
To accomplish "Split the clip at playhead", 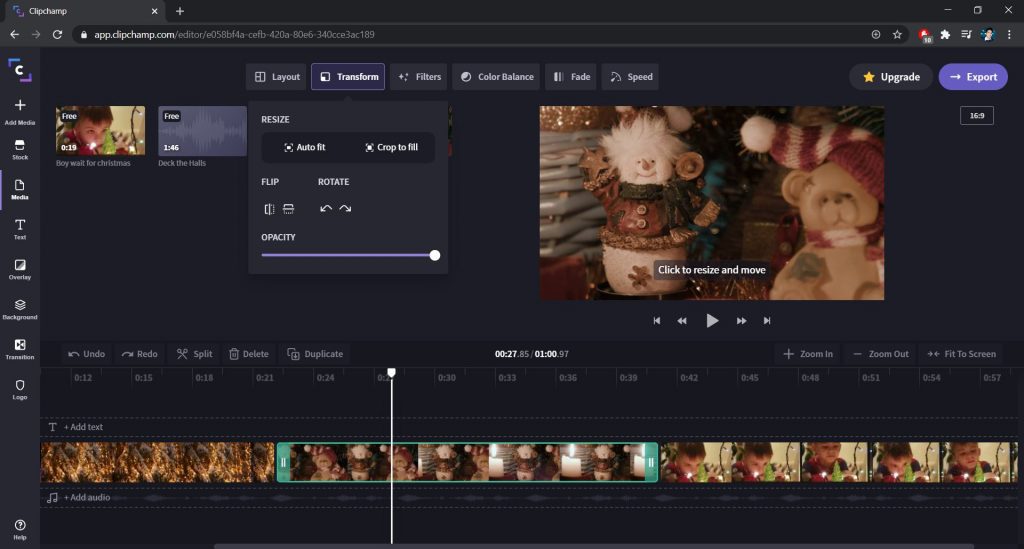I will tap(194, 354).
